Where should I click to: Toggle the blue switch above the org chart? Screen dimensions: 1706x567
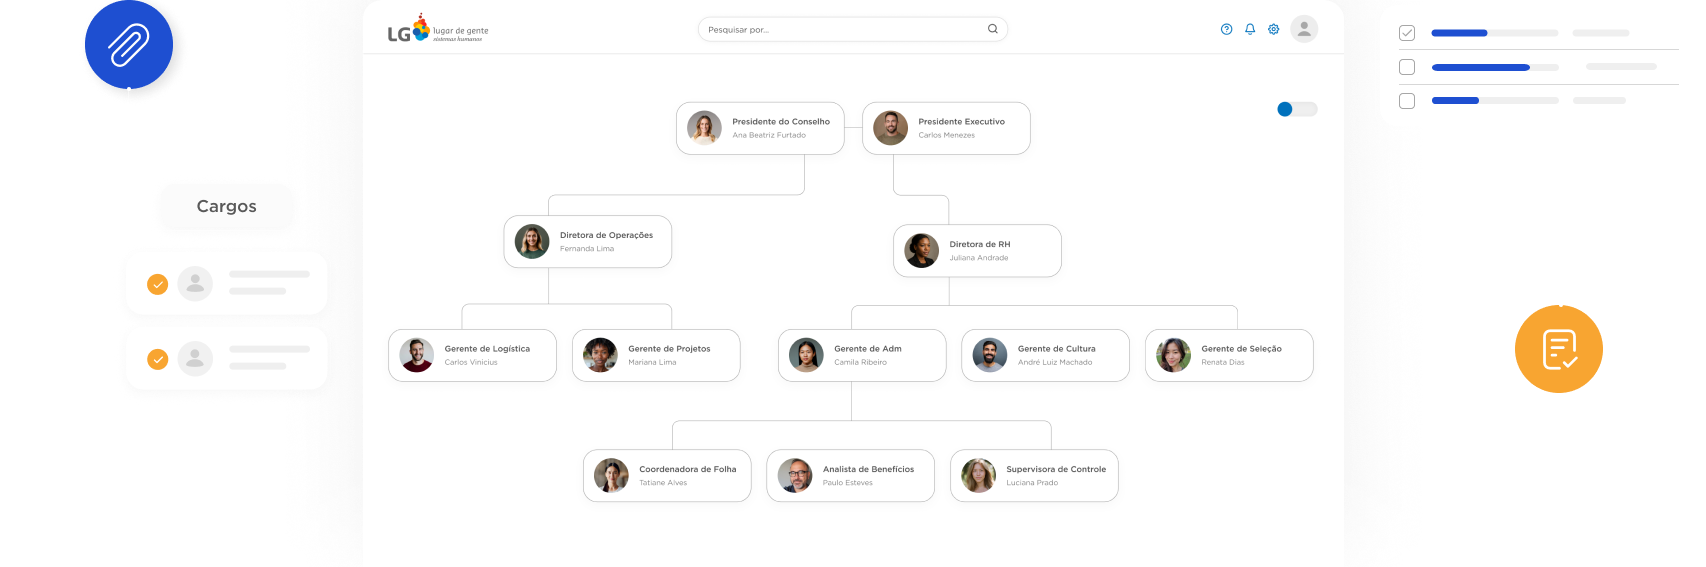click(x=1297, y=109)
